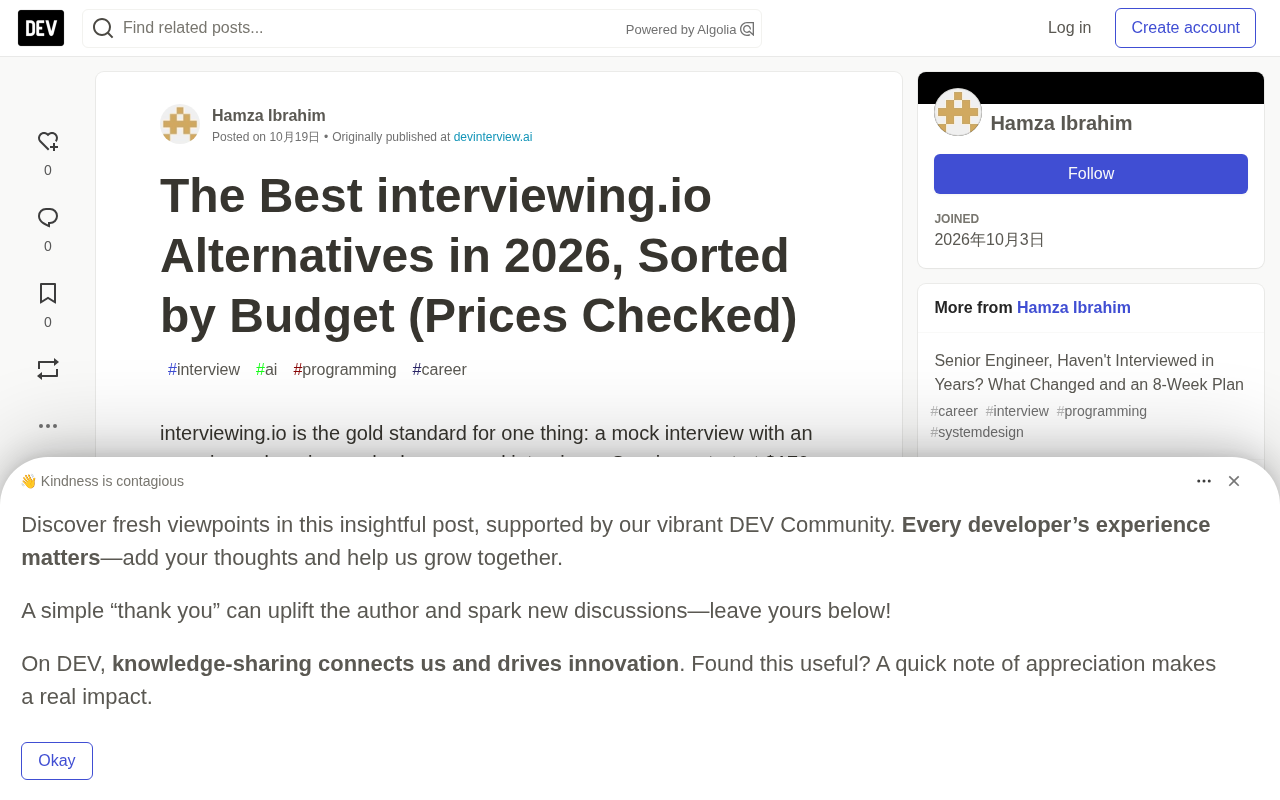This screenshot has width=1280, height=800.
Task: Click the Okay button in the banner
Action: point(57,761)
